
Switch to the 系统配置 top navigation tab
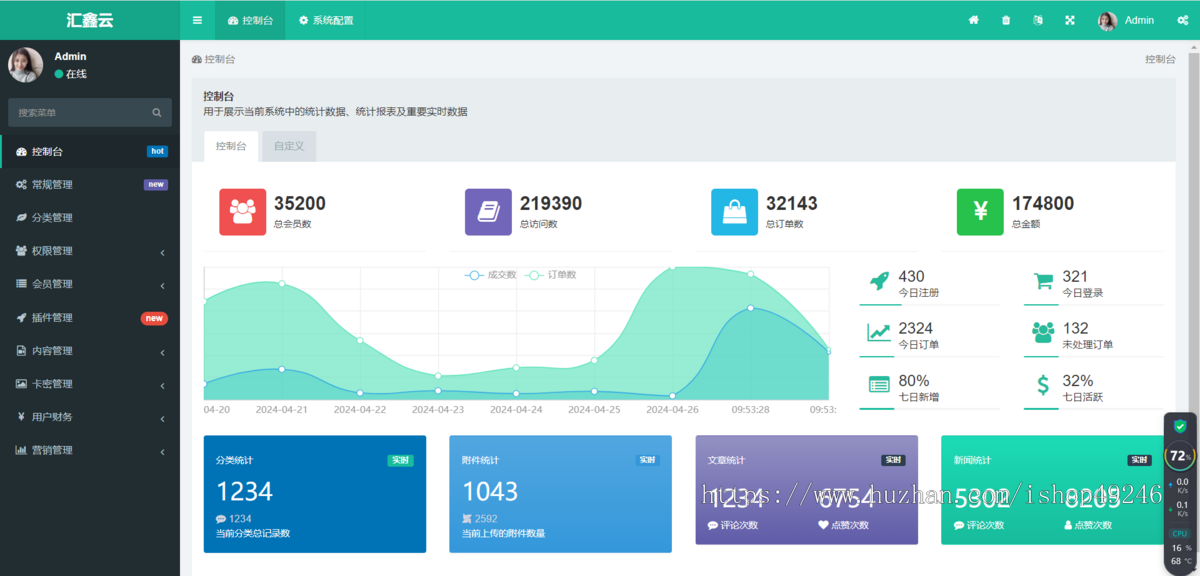[325, 20]
